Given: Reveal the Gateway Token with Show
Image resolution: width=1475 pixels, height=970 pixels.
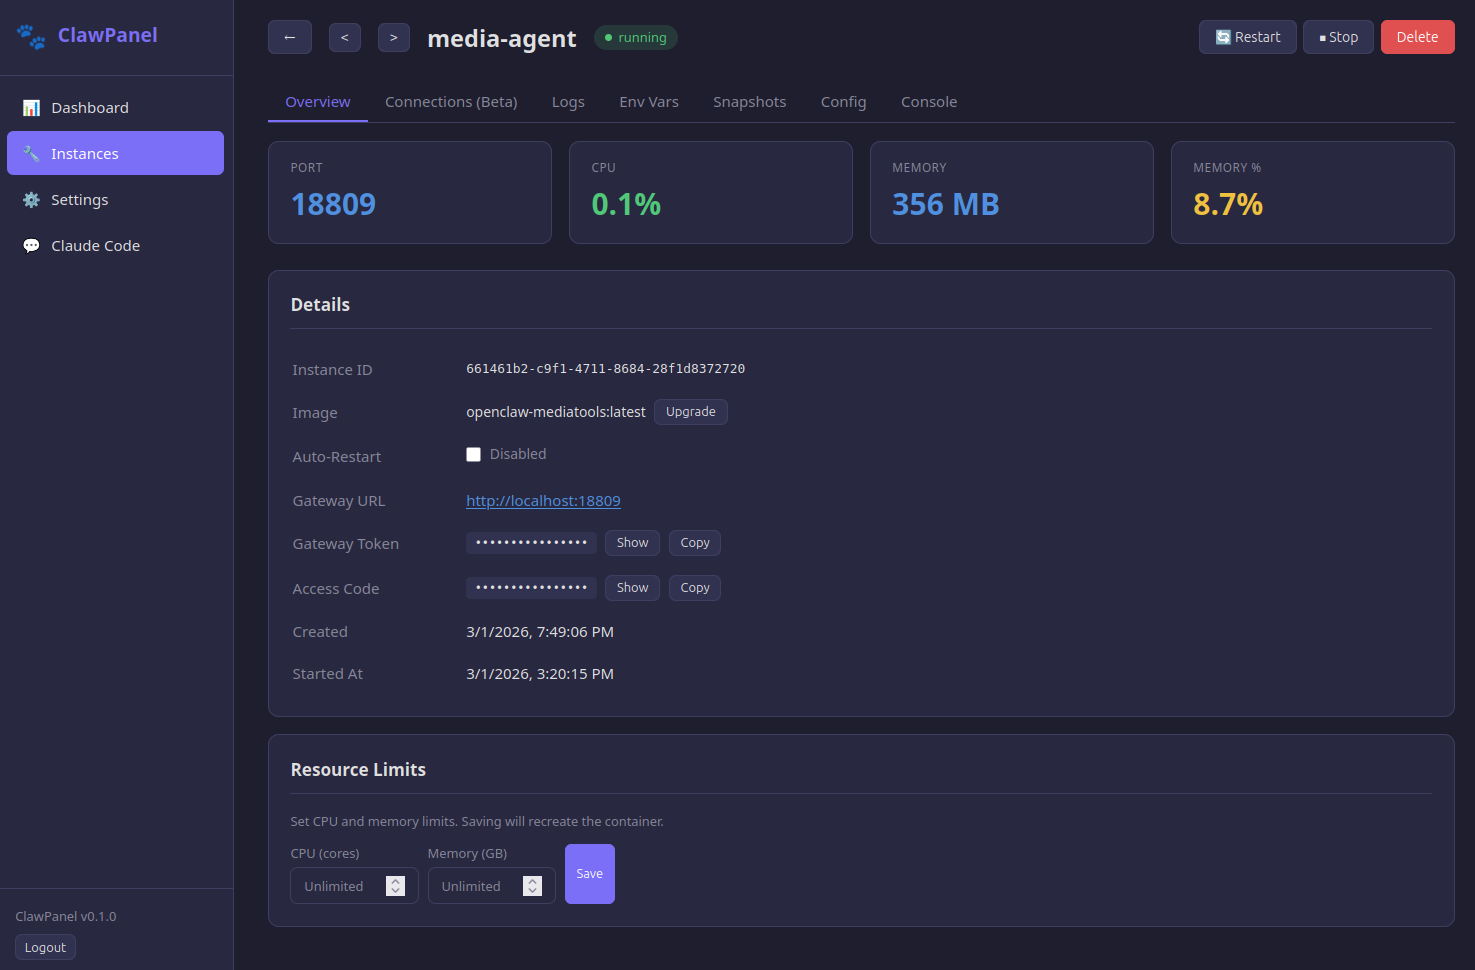Looking at the screenshot, I should tap(631, 542).
